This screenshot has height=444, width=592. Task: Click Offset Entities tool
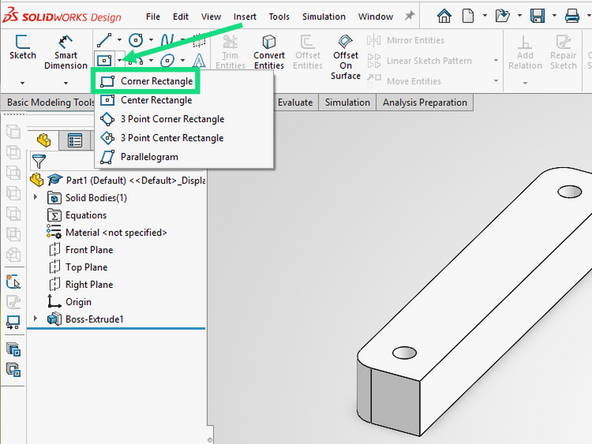pyautogui.click(x=308, y=52)
